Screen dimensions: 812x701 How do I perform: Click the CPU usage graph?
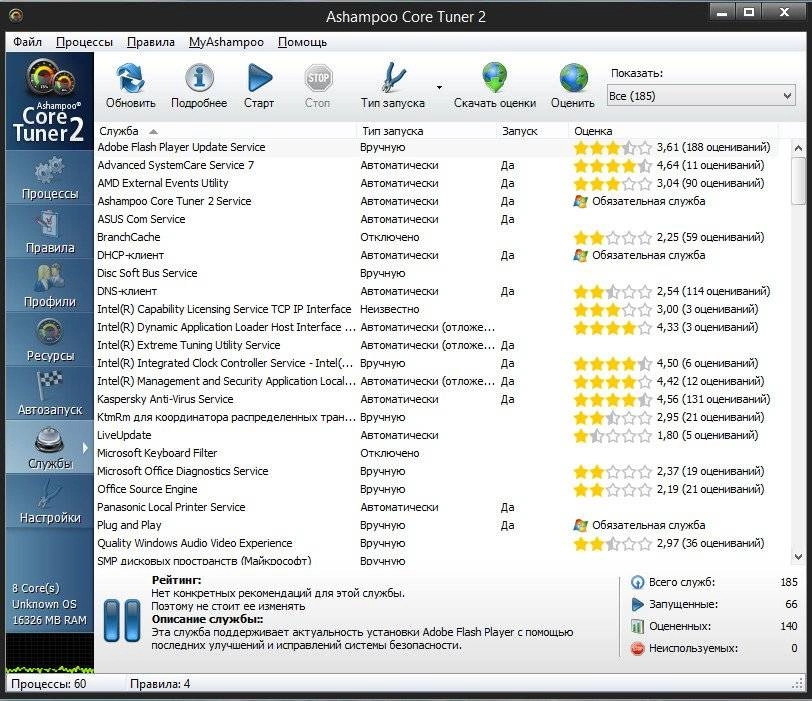(50, 653)
